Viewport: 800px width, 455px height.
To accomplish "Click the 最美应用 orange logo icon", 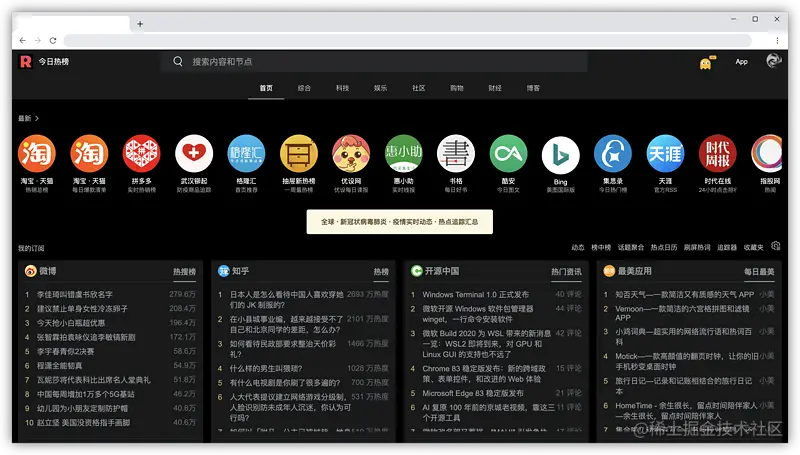I will pos(609,271).
